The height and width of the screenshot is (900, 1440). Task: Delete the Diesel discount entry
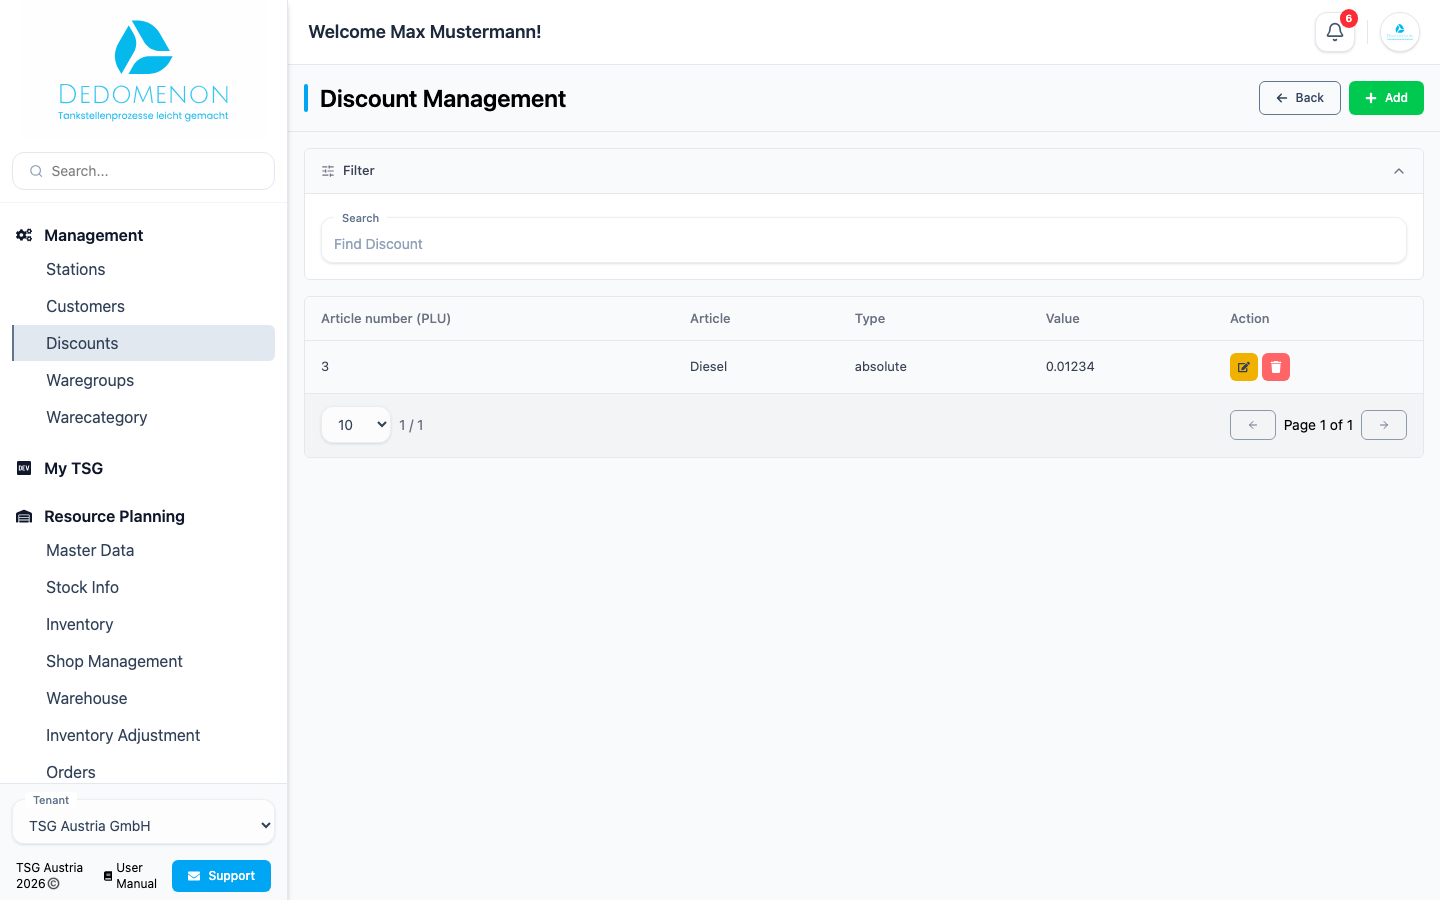click(x=1276, y=367)
